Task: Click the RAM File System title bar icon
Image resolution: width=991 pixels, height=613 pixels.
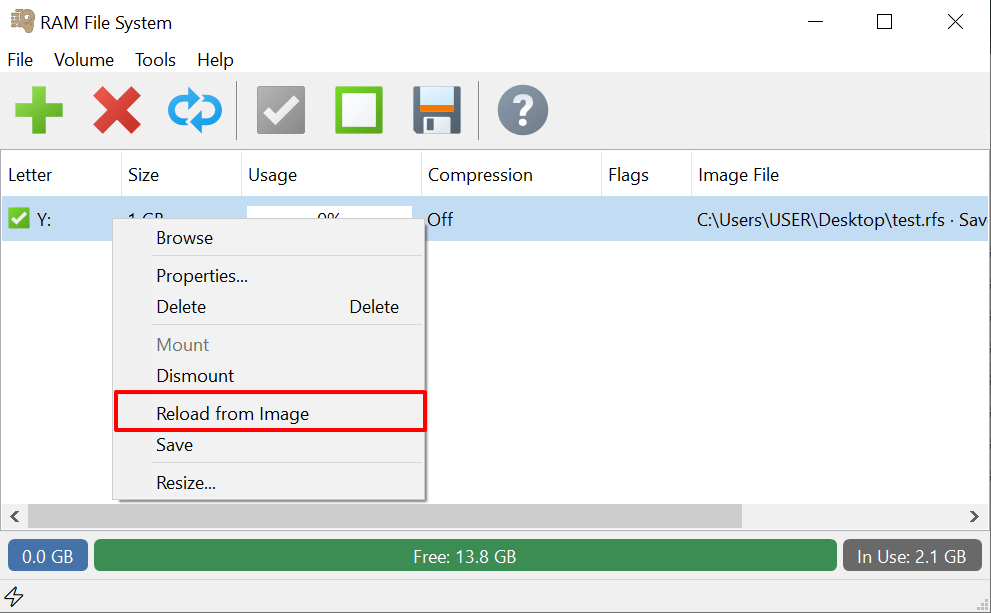Action: [23, 21]
